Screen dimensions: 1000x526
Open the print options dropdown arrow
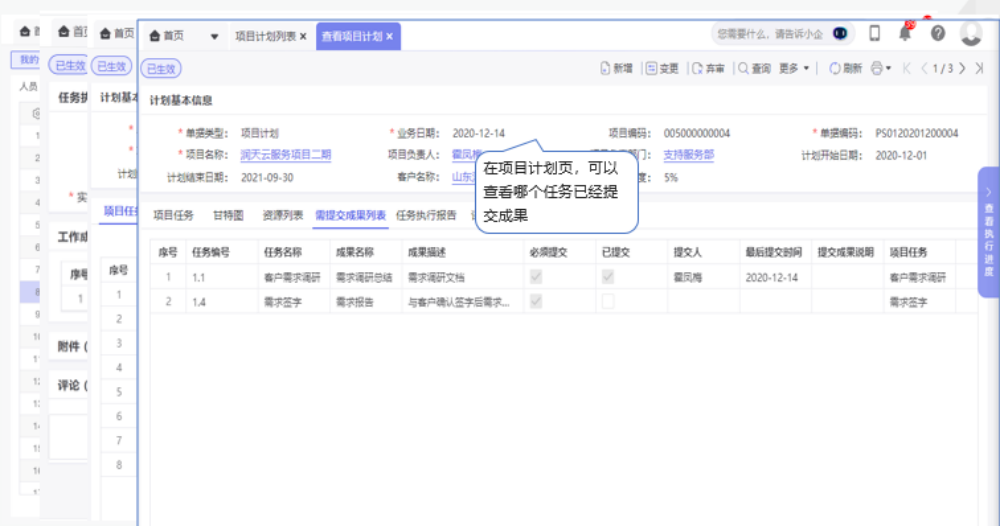pos(888,68)
